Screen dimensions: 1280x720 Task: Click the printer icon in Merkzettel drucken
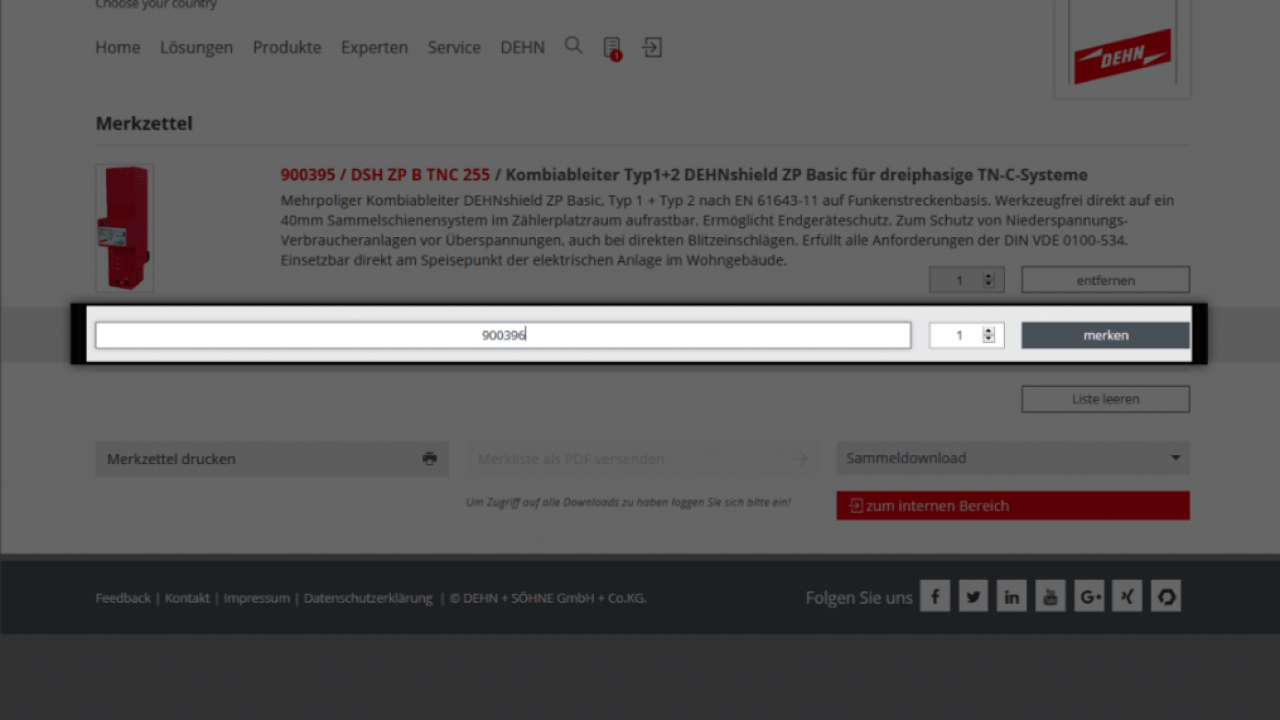429,459
